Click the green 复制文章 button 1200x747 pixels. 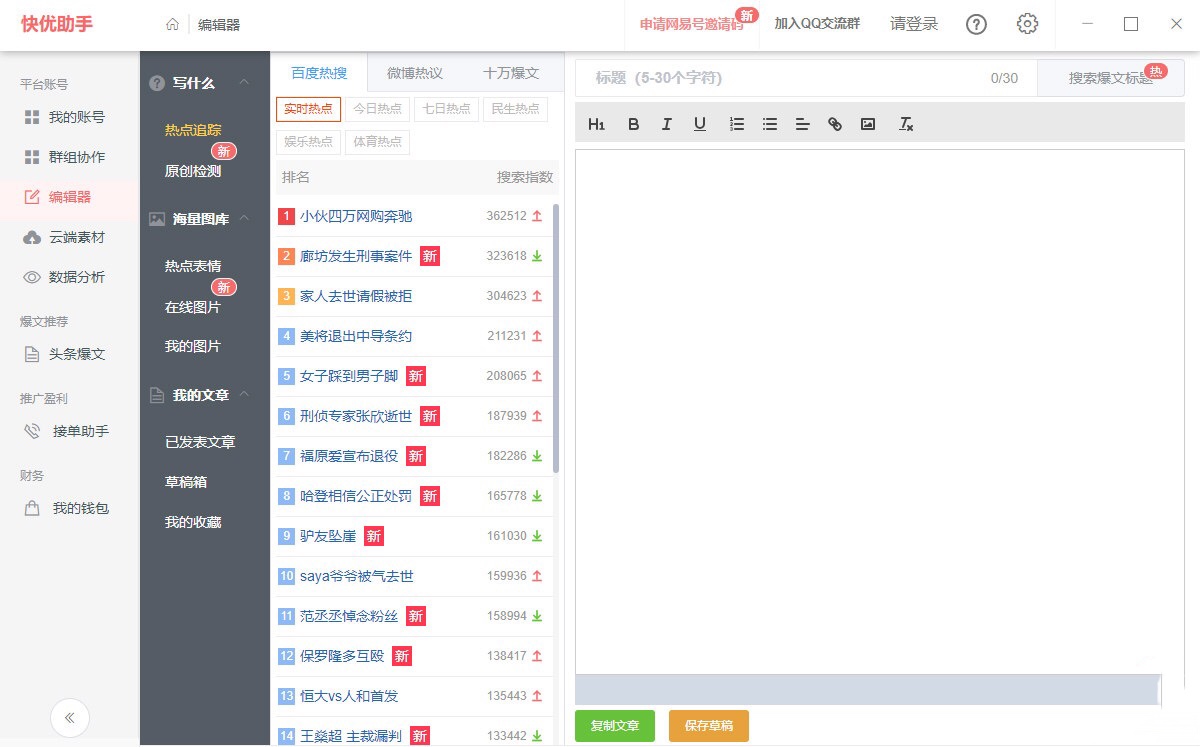[x=615, y=726]
